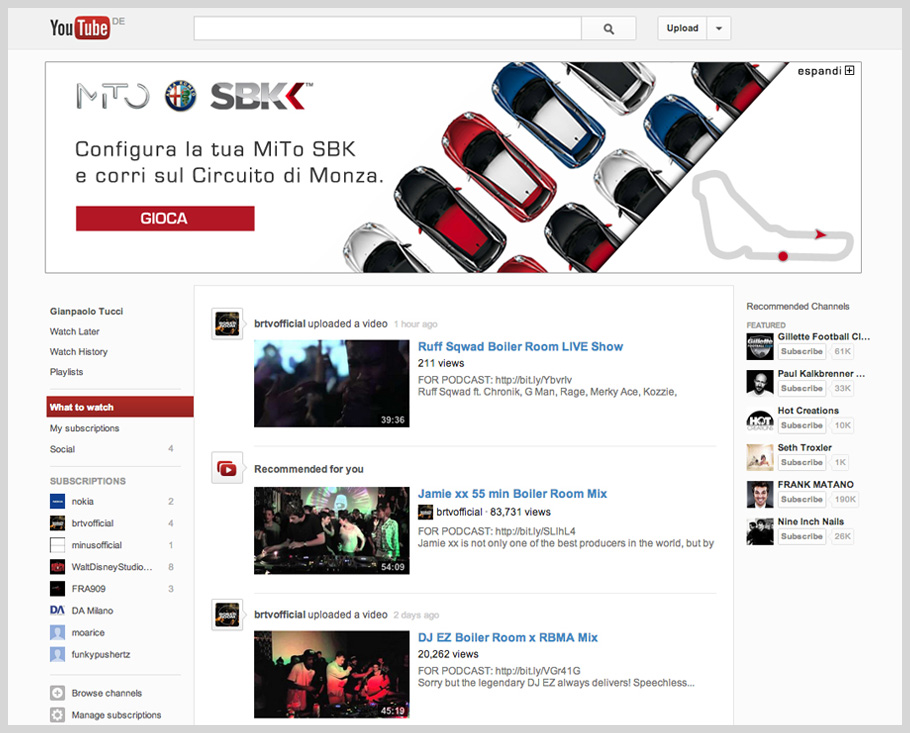Open Manage subscriptions text link
This screenshot has width=910, height=733.
tap(117, 715)
